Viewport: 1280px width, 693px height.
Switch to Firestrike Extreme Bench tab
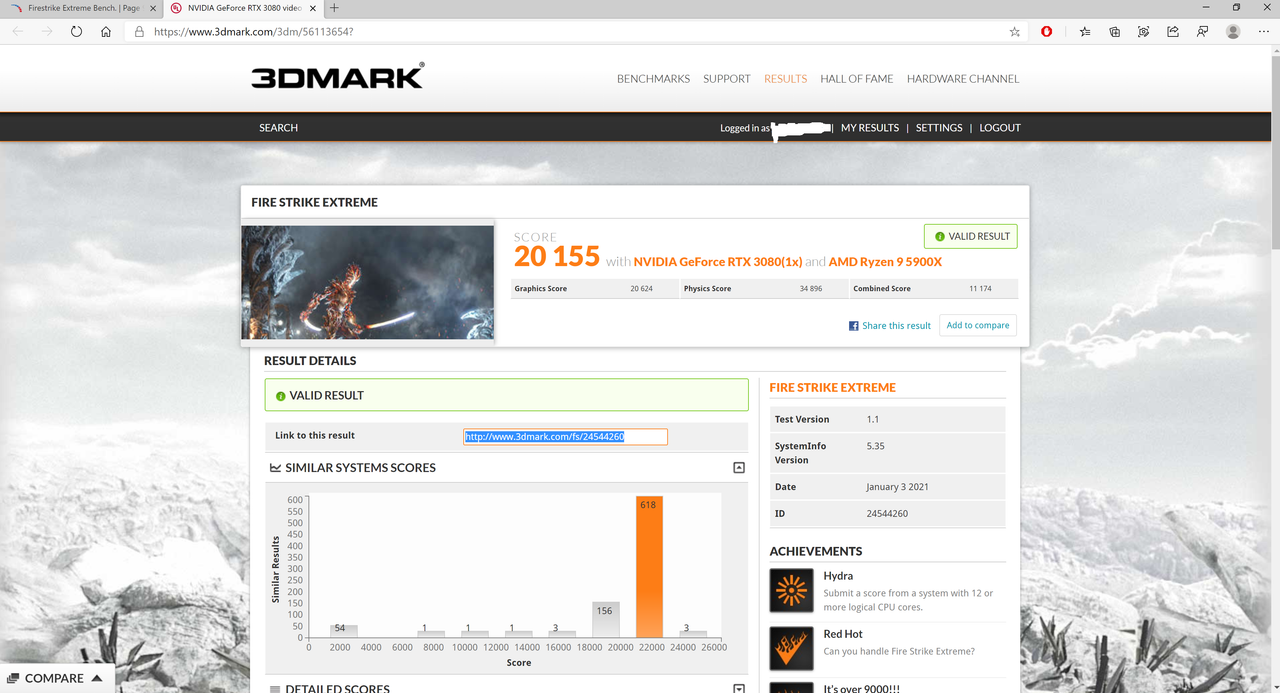[x=82, y=8]
